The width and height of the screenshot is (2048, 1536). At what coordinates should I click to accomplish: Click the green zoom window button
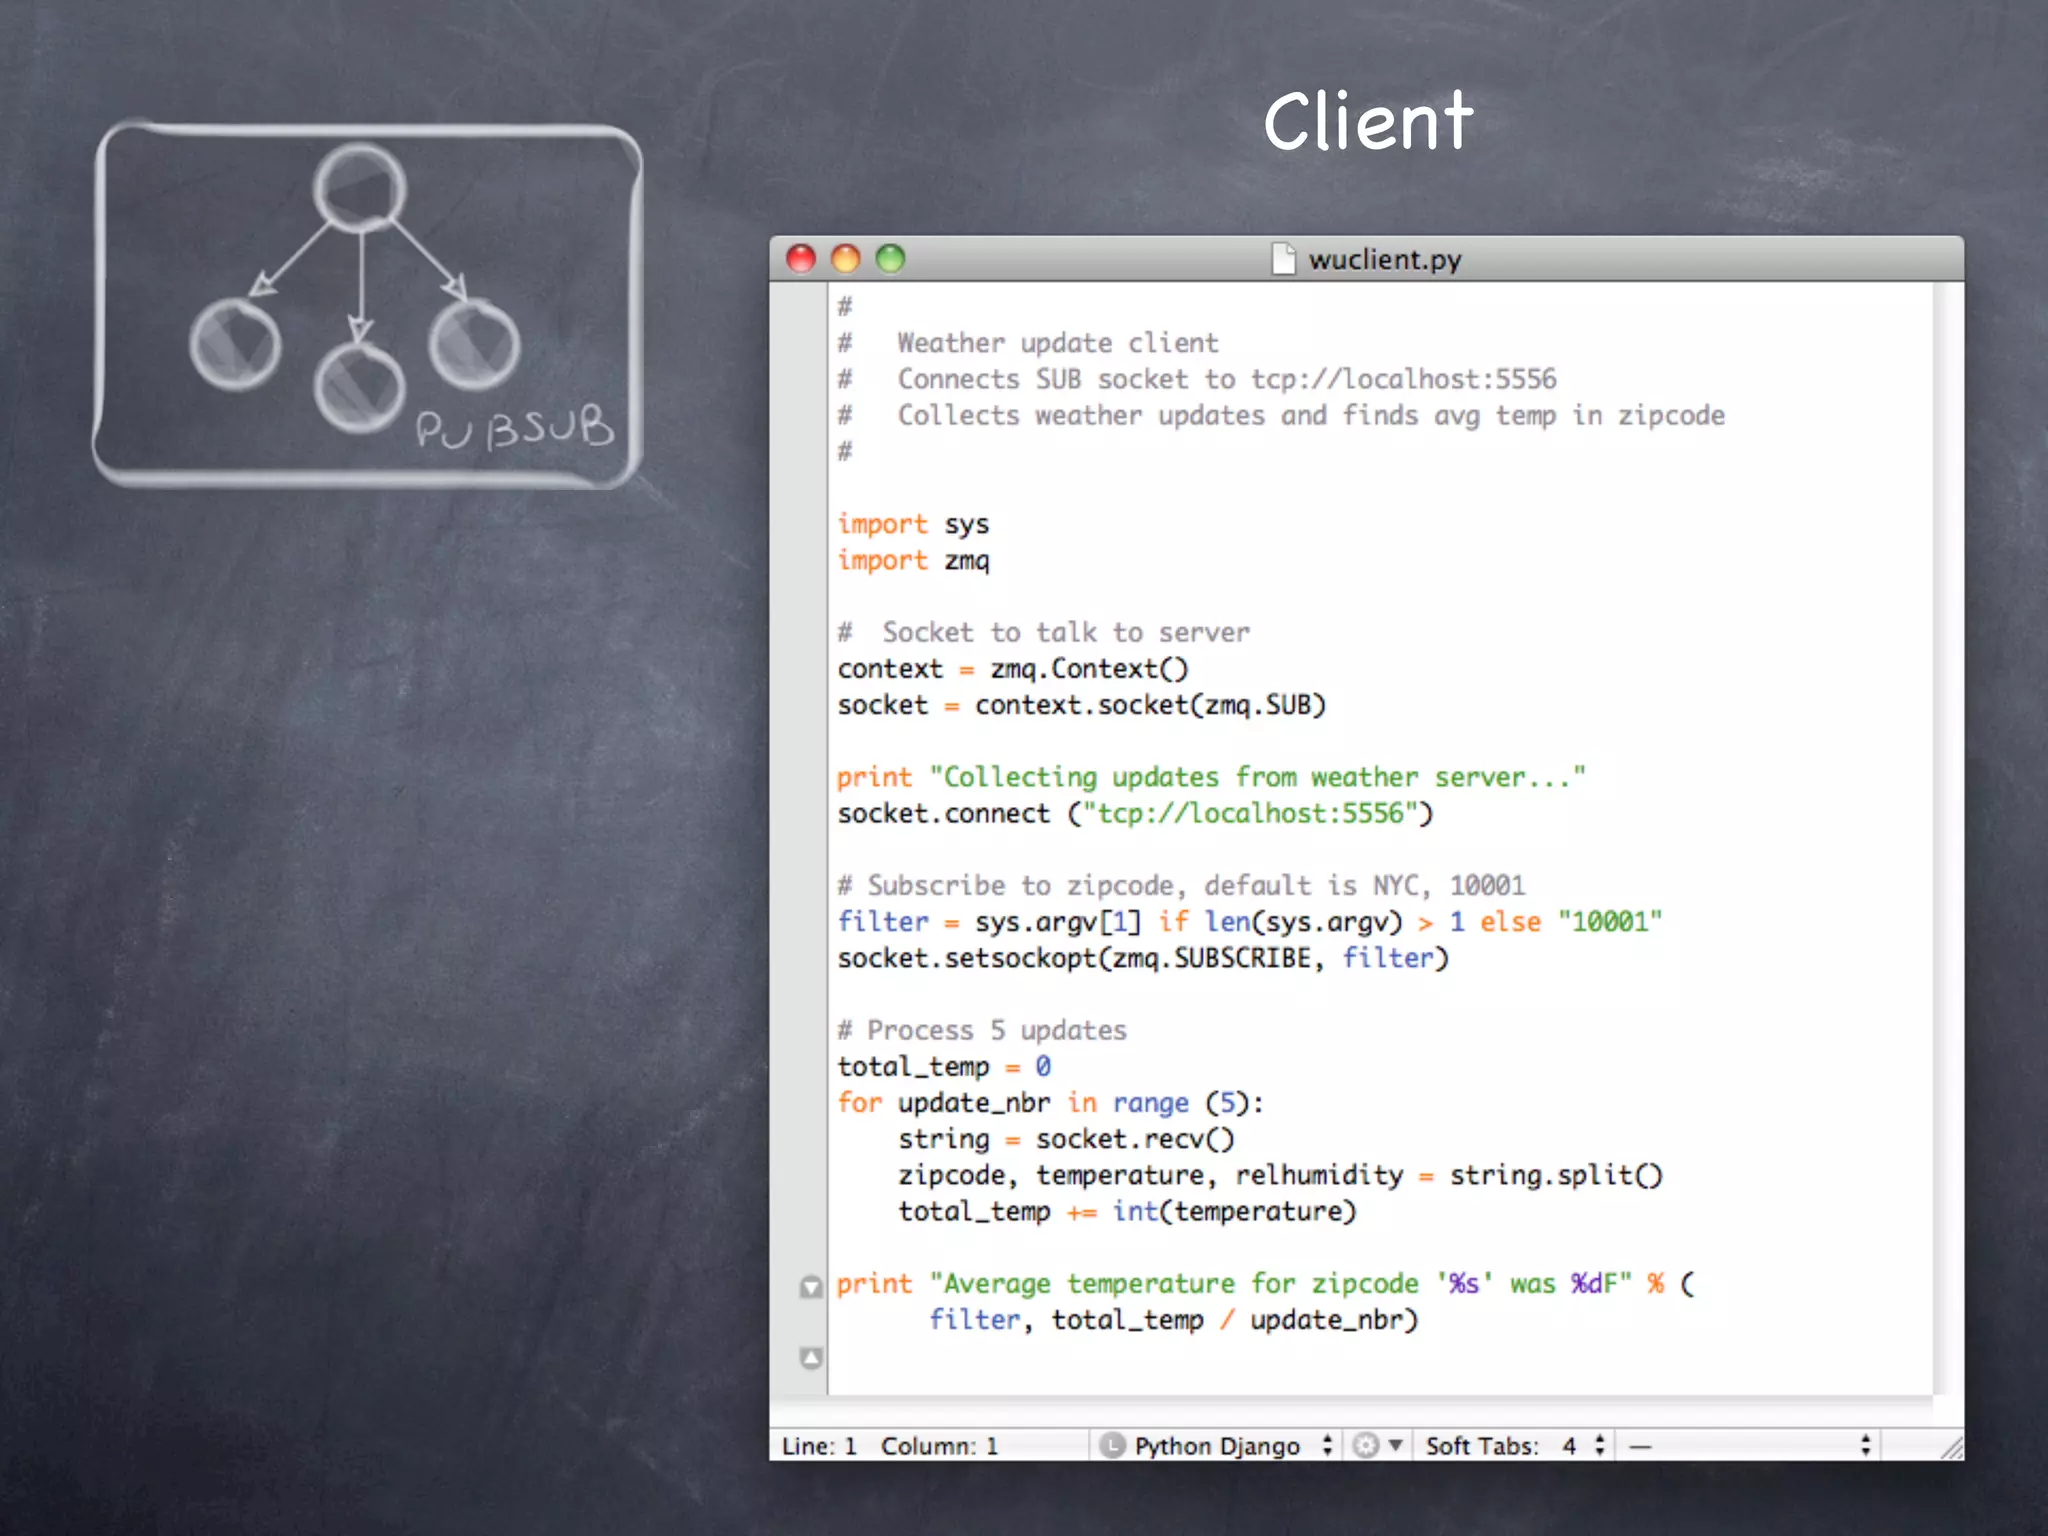[890, 259]
